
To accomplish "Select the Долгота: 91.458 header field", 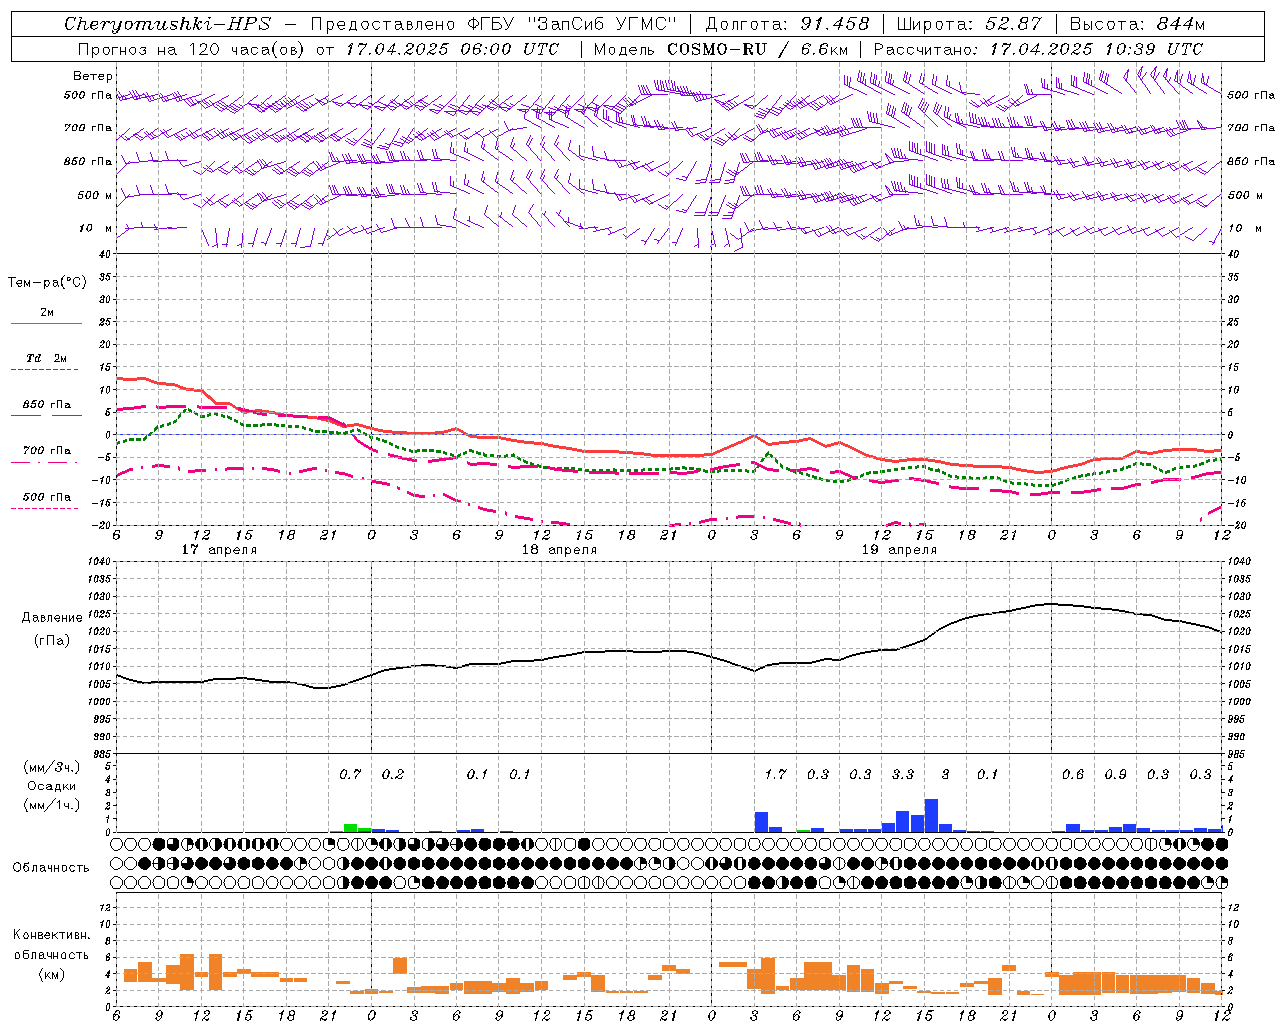I will point(788,24).
